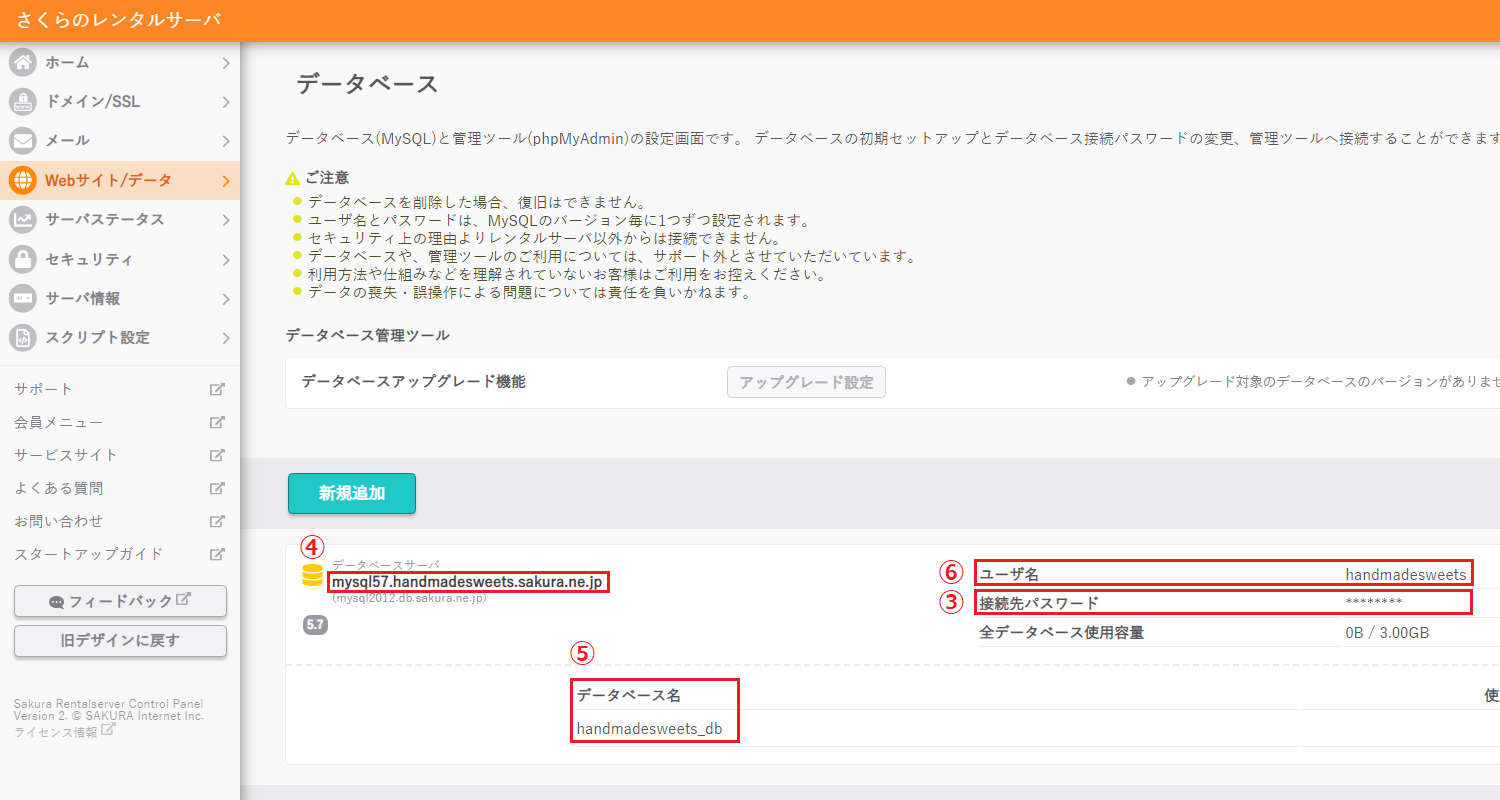
Task: Select the Webサイト/データ menu item
Action: (x=120, y=180)
